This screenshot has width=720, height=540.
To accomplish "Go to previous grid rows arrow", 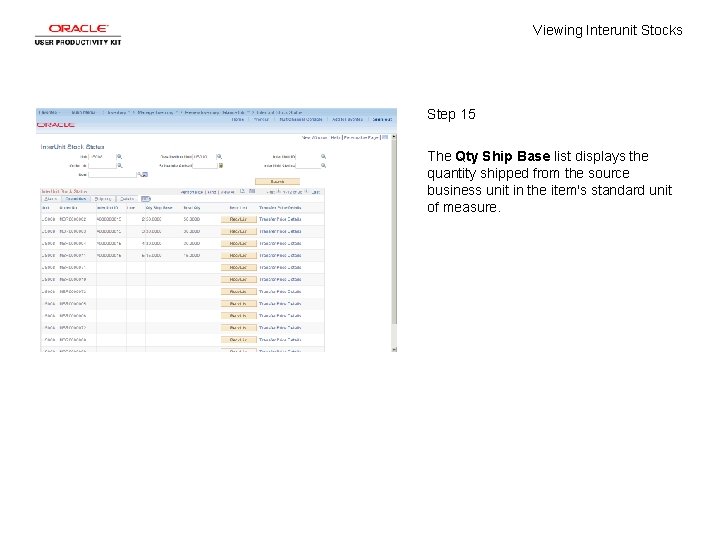I will pyautogui.click(x=278, y=191).
